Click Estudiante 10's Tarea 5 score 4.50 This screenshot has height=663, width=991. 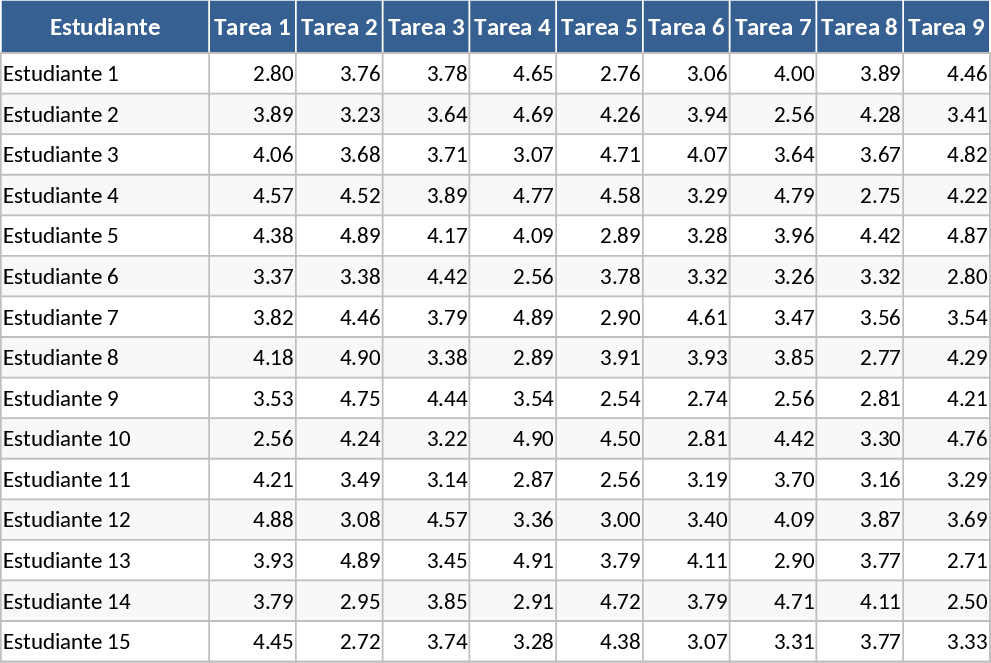(x=619, y=439)
